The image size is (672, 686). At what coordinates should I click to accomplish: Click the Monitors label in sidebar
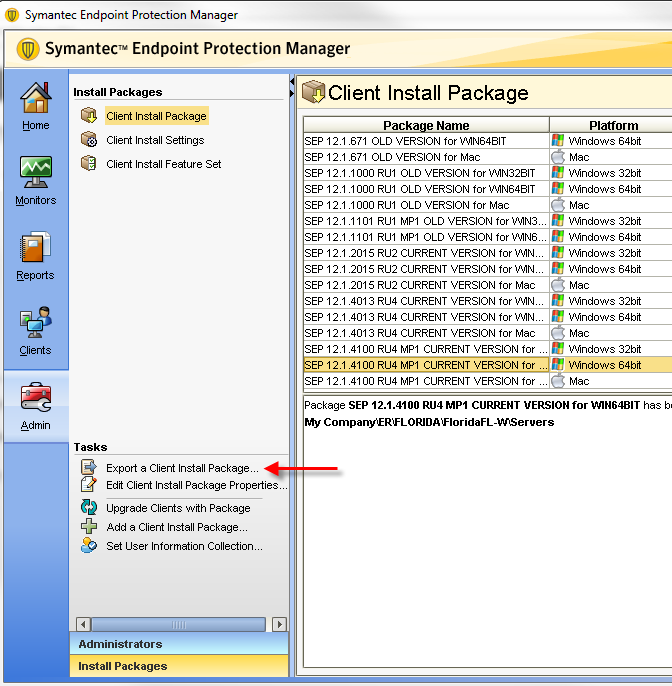36,200
